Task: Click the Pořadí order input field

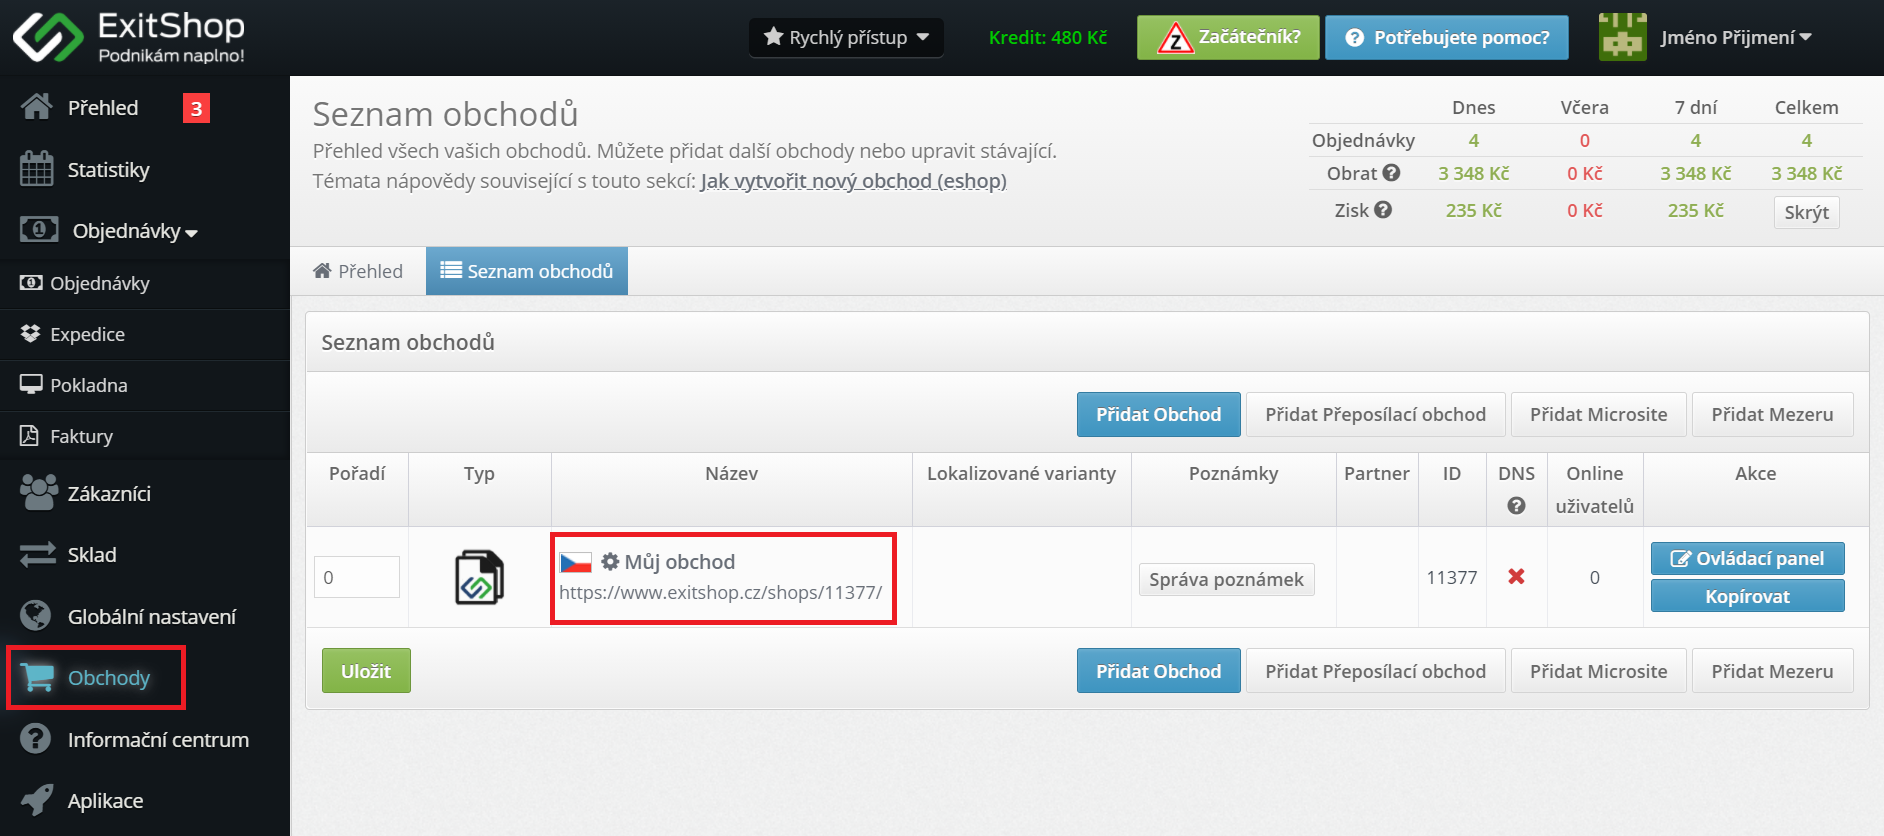Action: click(x=357, y=577)
